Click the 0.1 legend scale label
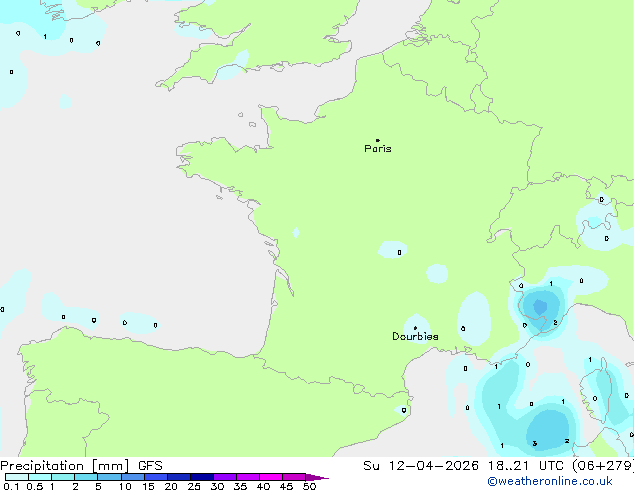 point(11,486)
